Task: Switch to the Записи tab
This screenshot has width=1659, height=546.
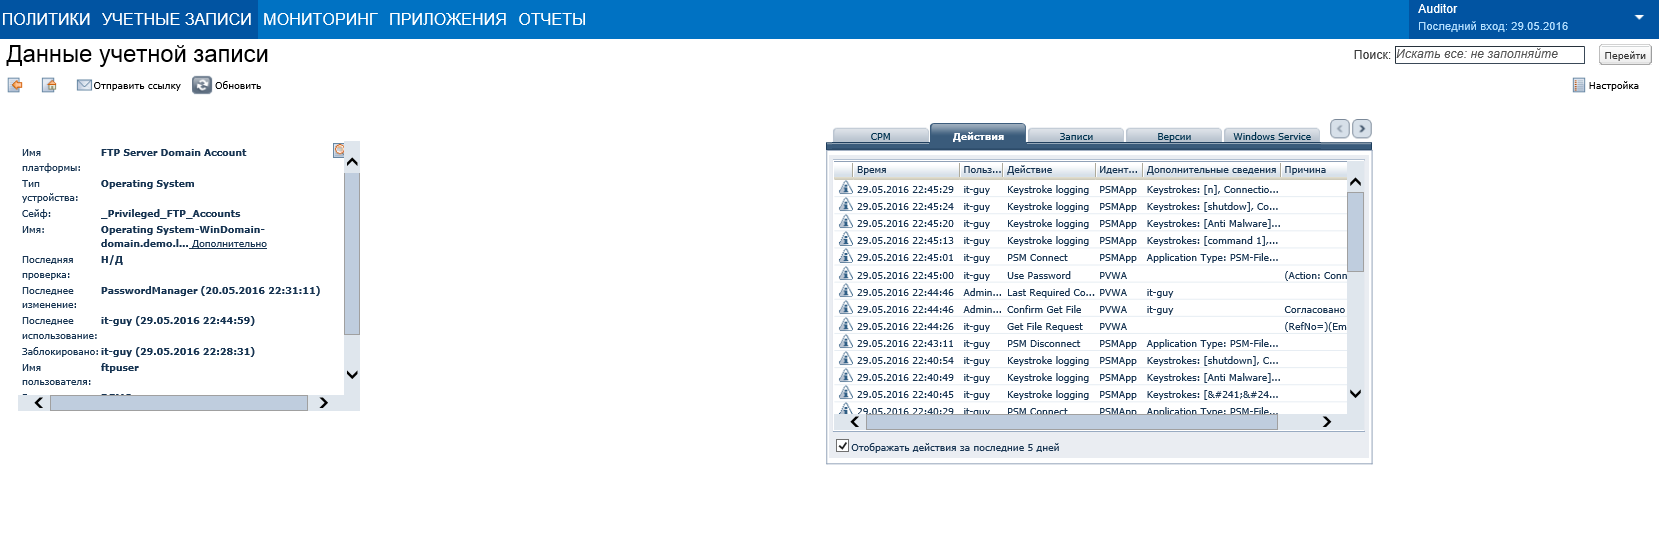Action: coord(1076,136)
